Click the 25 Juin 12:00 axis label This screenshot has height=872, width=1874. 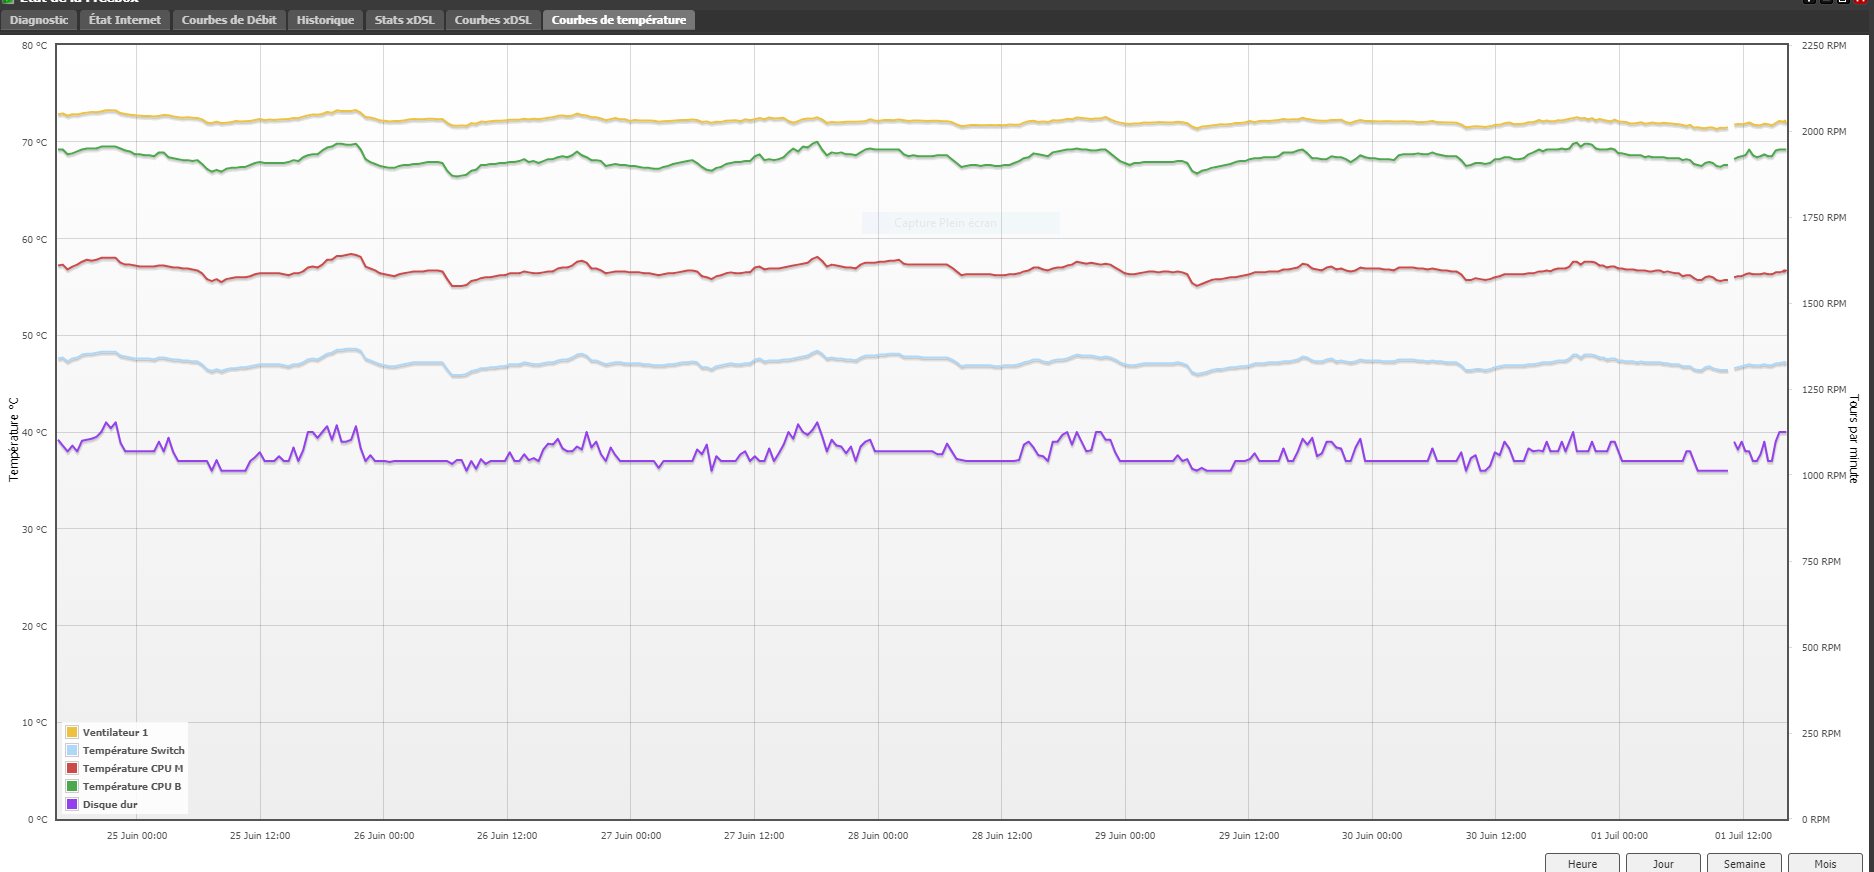pos(260,835)
